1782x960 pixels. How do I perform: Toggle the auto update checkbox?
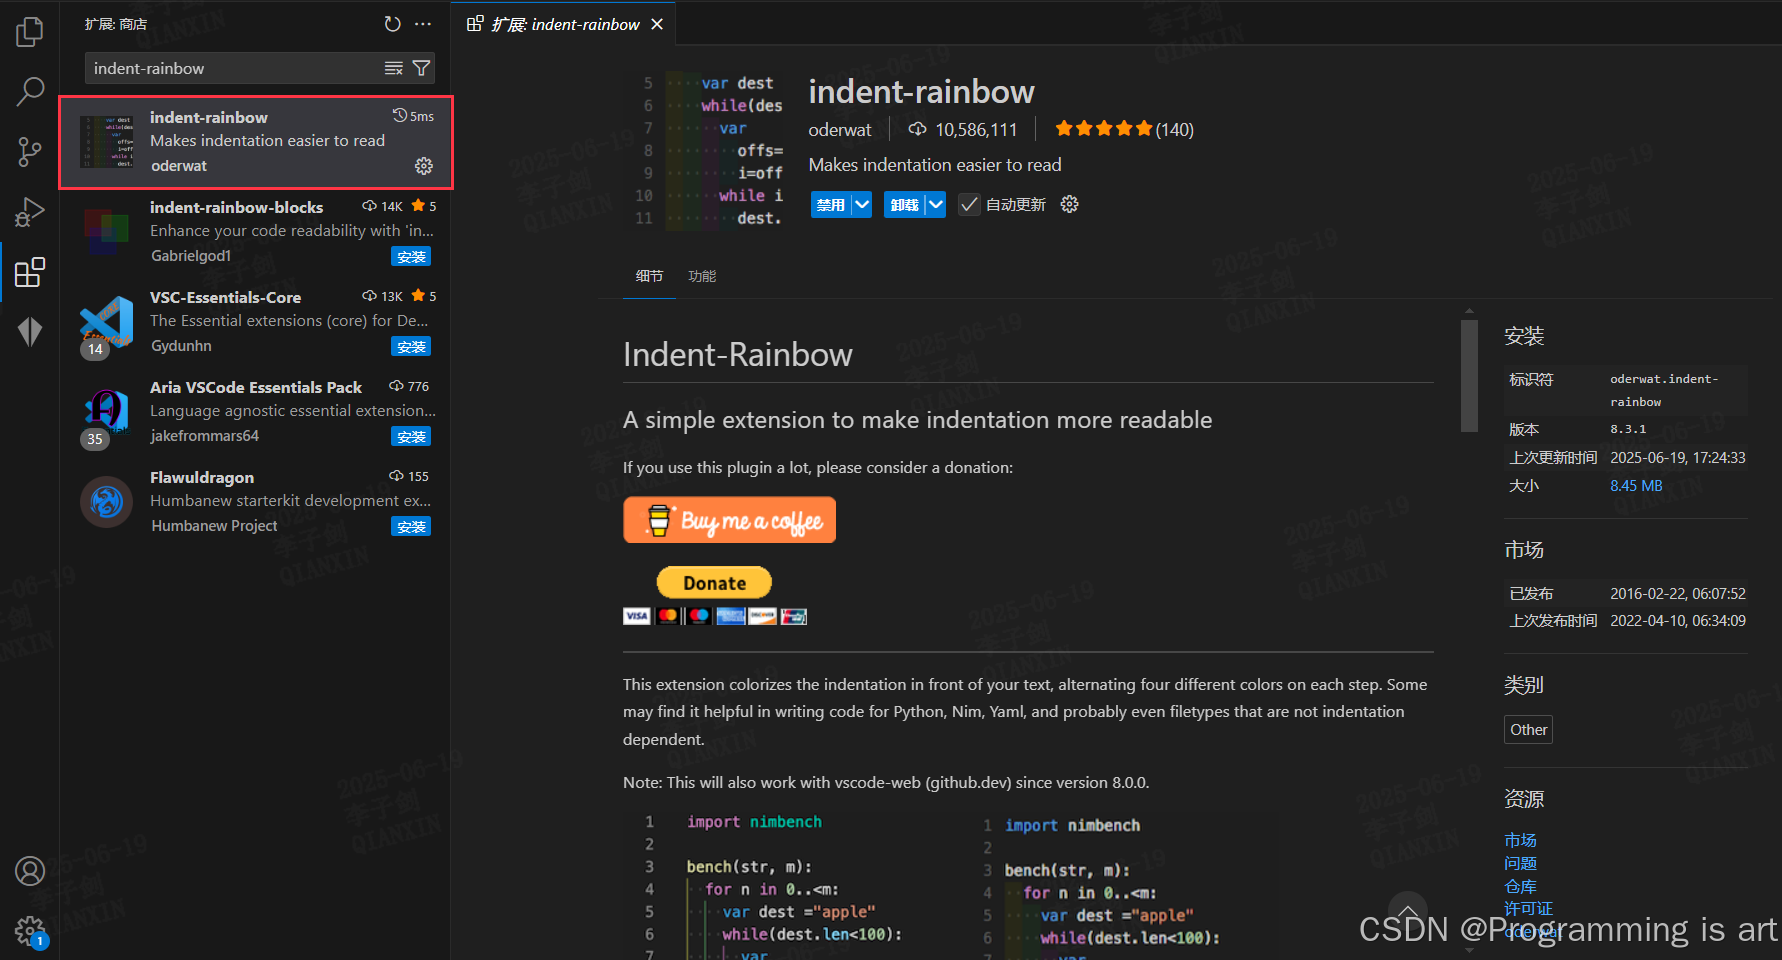[x=969, y=204]
